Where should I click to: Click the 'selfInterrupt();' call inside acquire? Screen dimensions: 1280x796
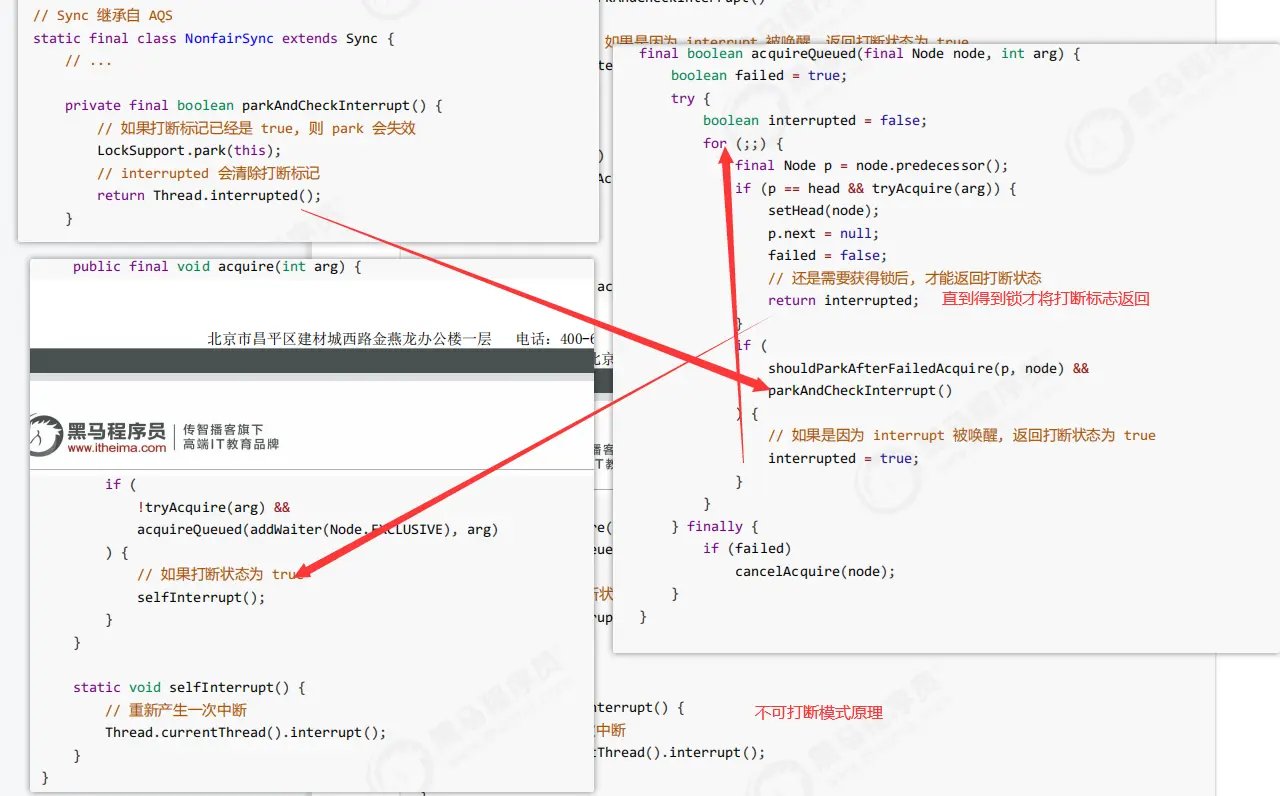201,597
